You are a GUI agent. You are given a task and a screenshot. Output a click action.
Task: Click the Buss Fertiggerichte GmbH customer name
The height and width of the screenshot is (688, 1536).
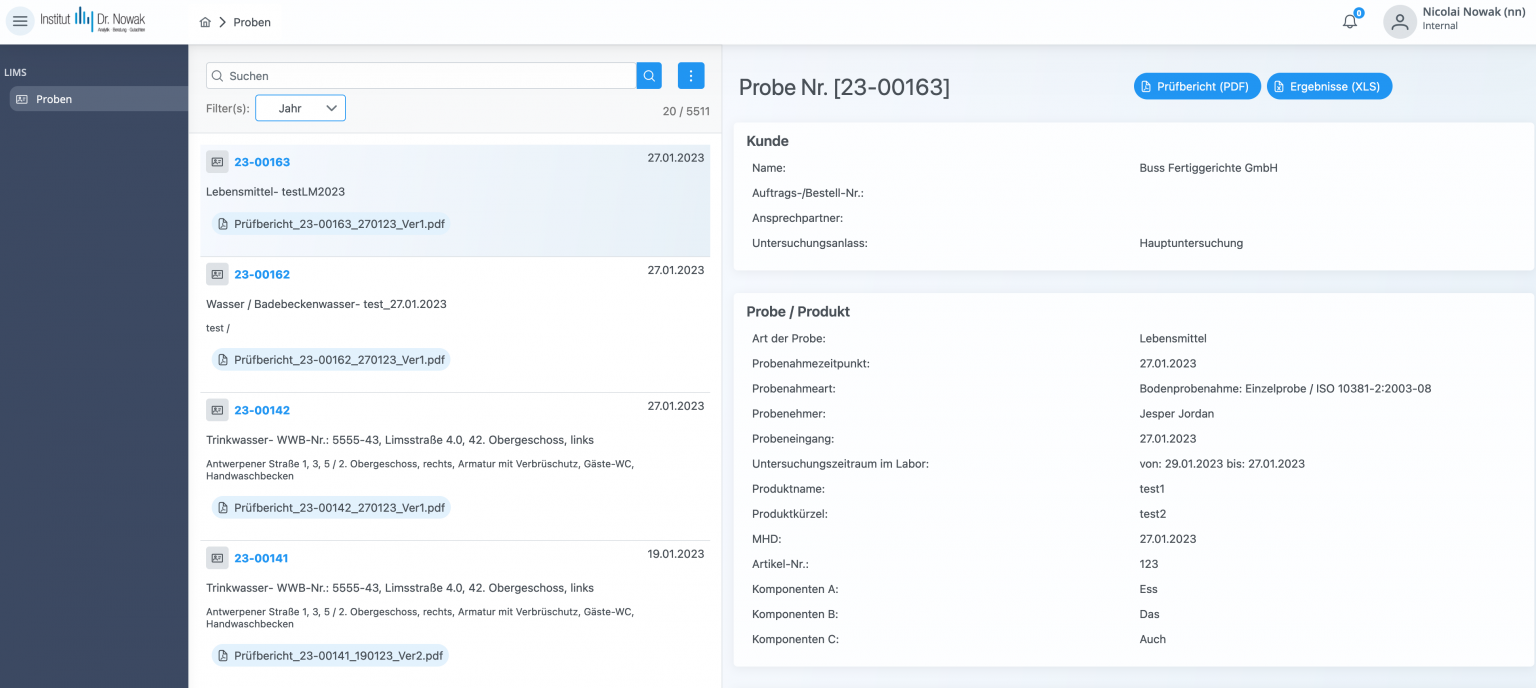pos(1208,168)
